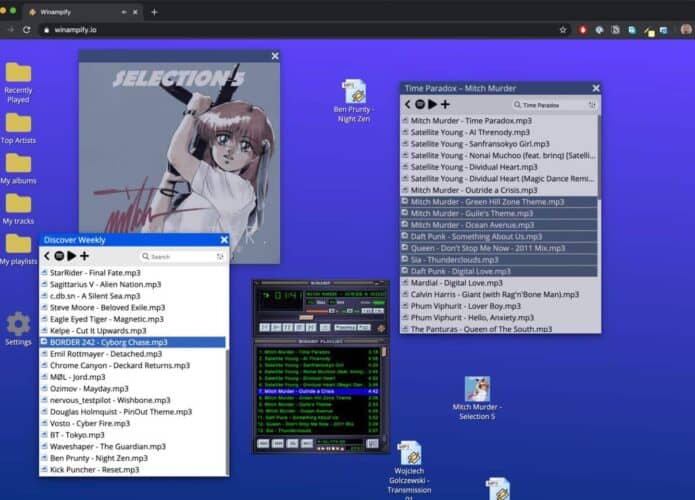Click the REM button in Winamp playlist
This screenshot has width=695, height=500.
coord(277,444)
